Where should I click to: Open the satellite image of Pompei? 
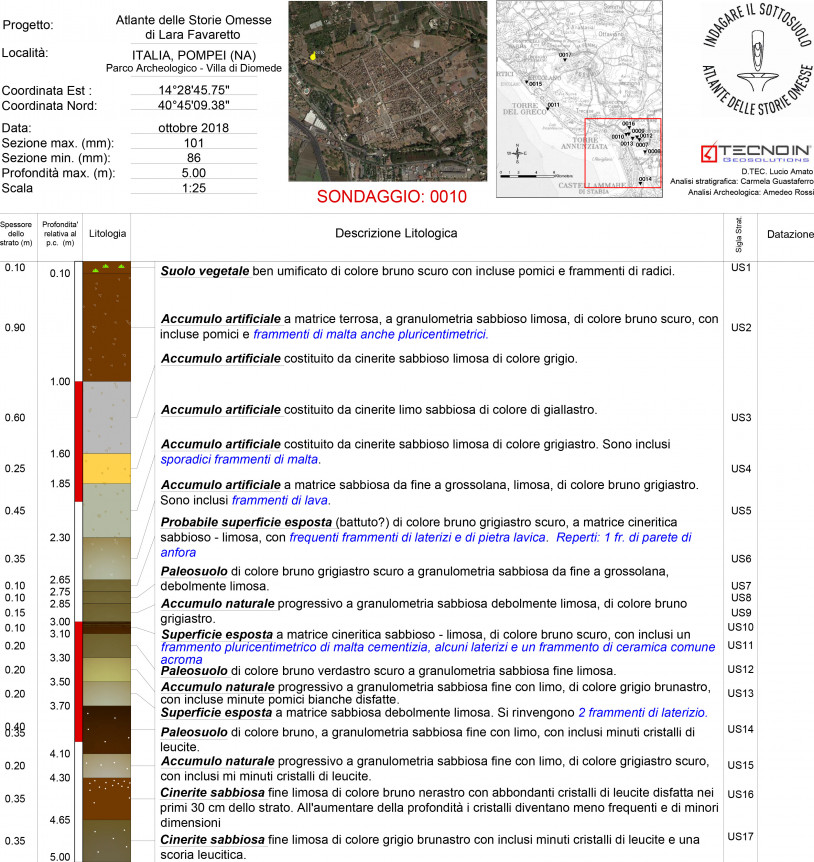(x=388, y=91)
